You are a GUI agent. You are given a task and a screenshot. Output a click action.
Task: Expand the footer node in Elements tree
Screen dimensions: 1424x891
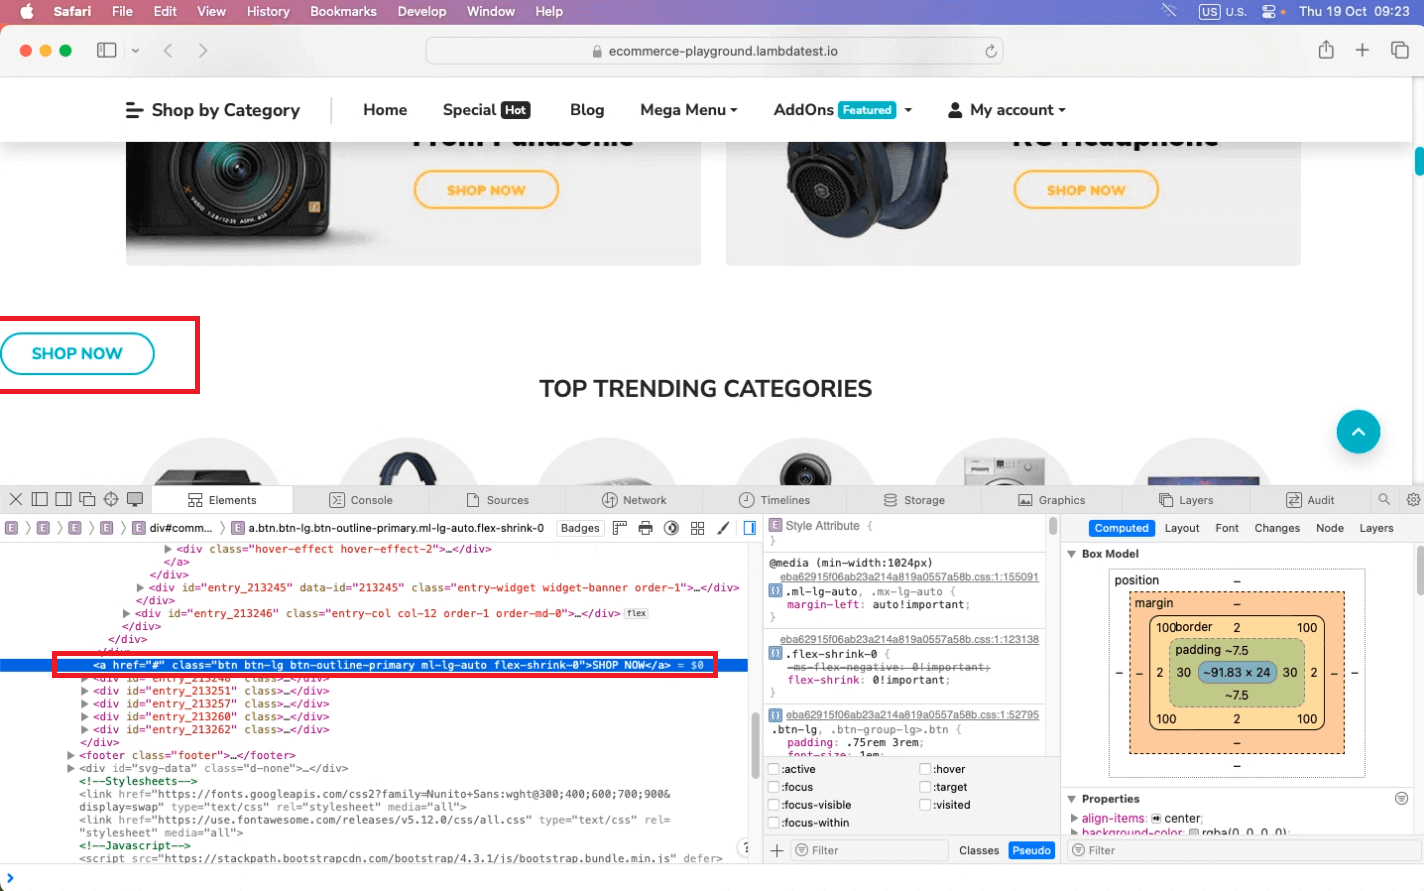[68, 754]
